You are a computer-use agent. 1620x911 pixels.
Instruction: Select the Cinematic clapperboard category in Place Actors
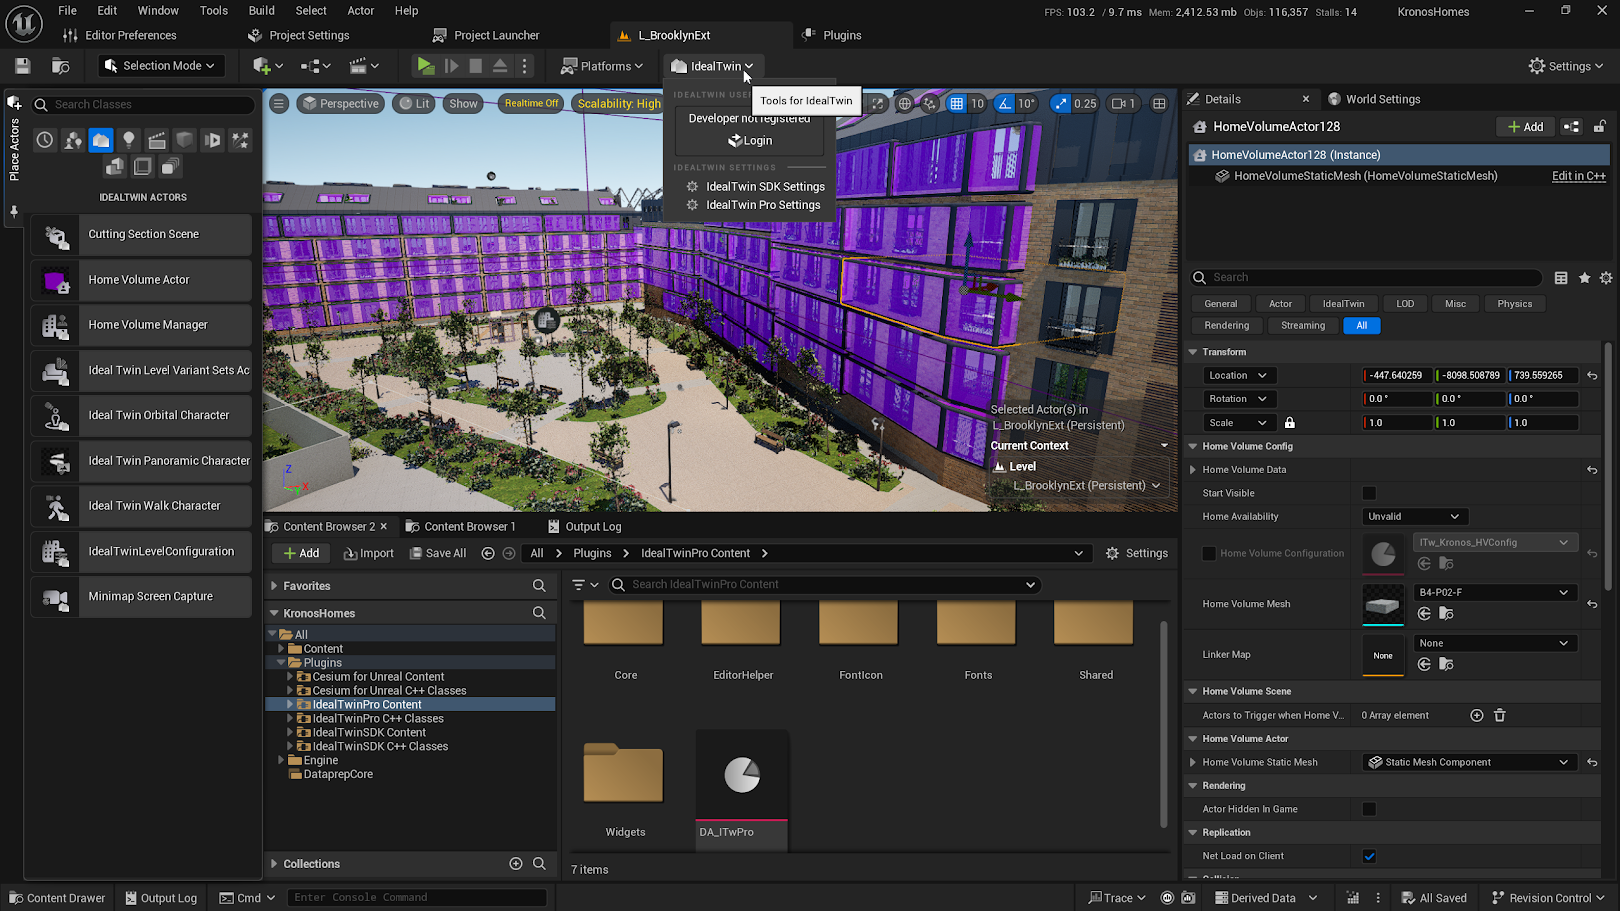[x=157, y=141]
